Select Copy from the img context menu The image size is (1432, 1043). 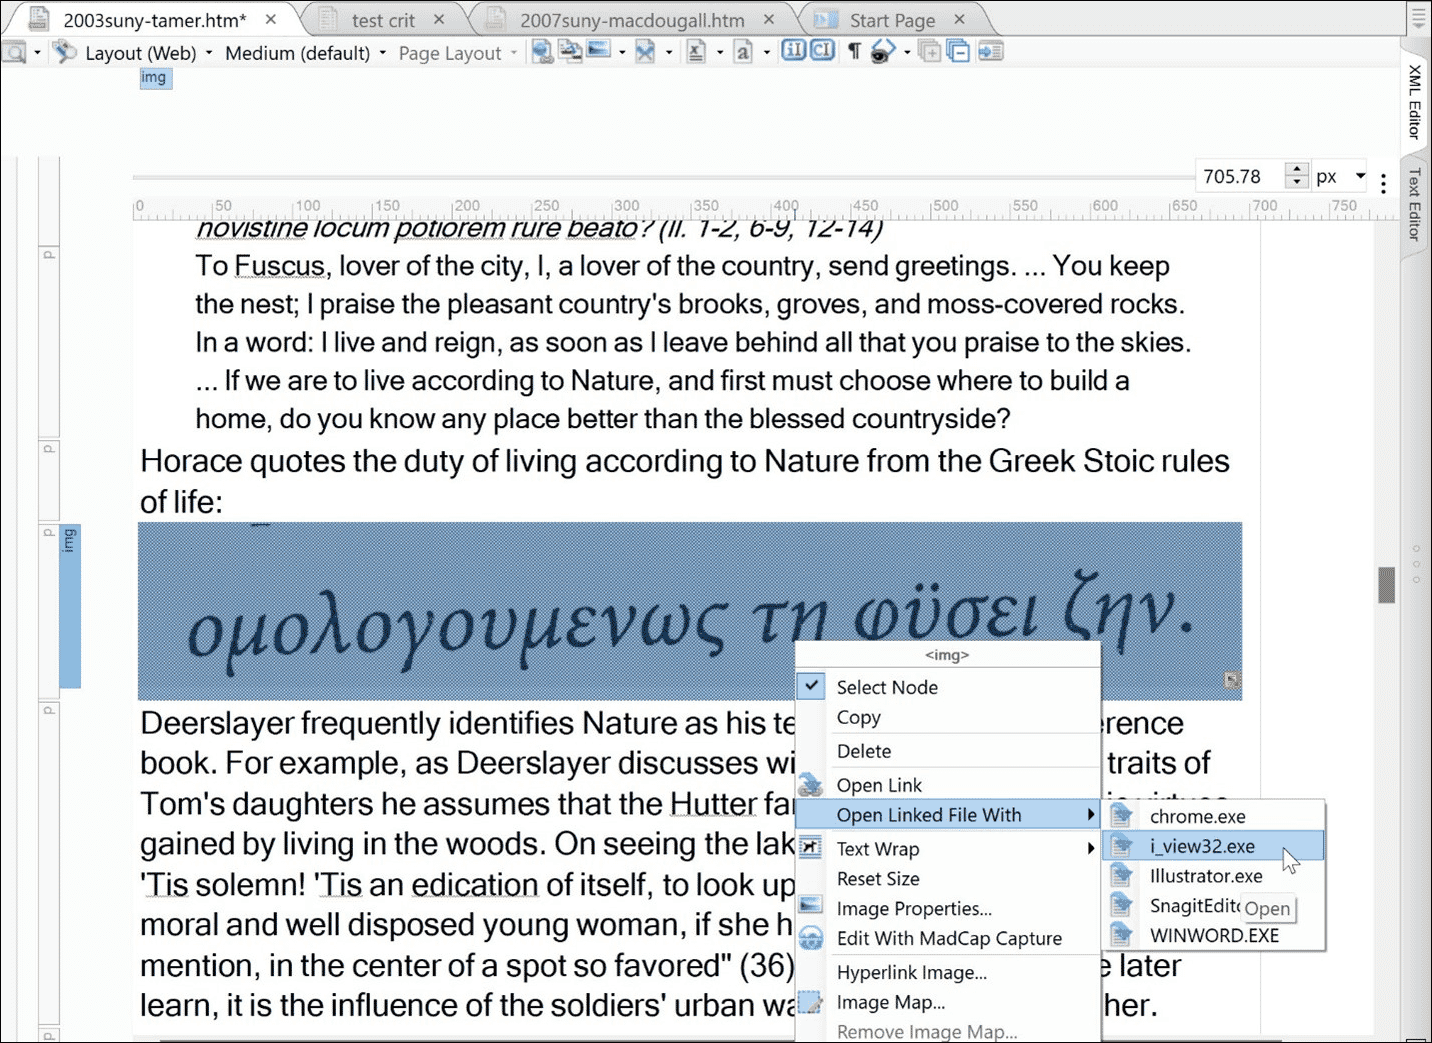858,717
